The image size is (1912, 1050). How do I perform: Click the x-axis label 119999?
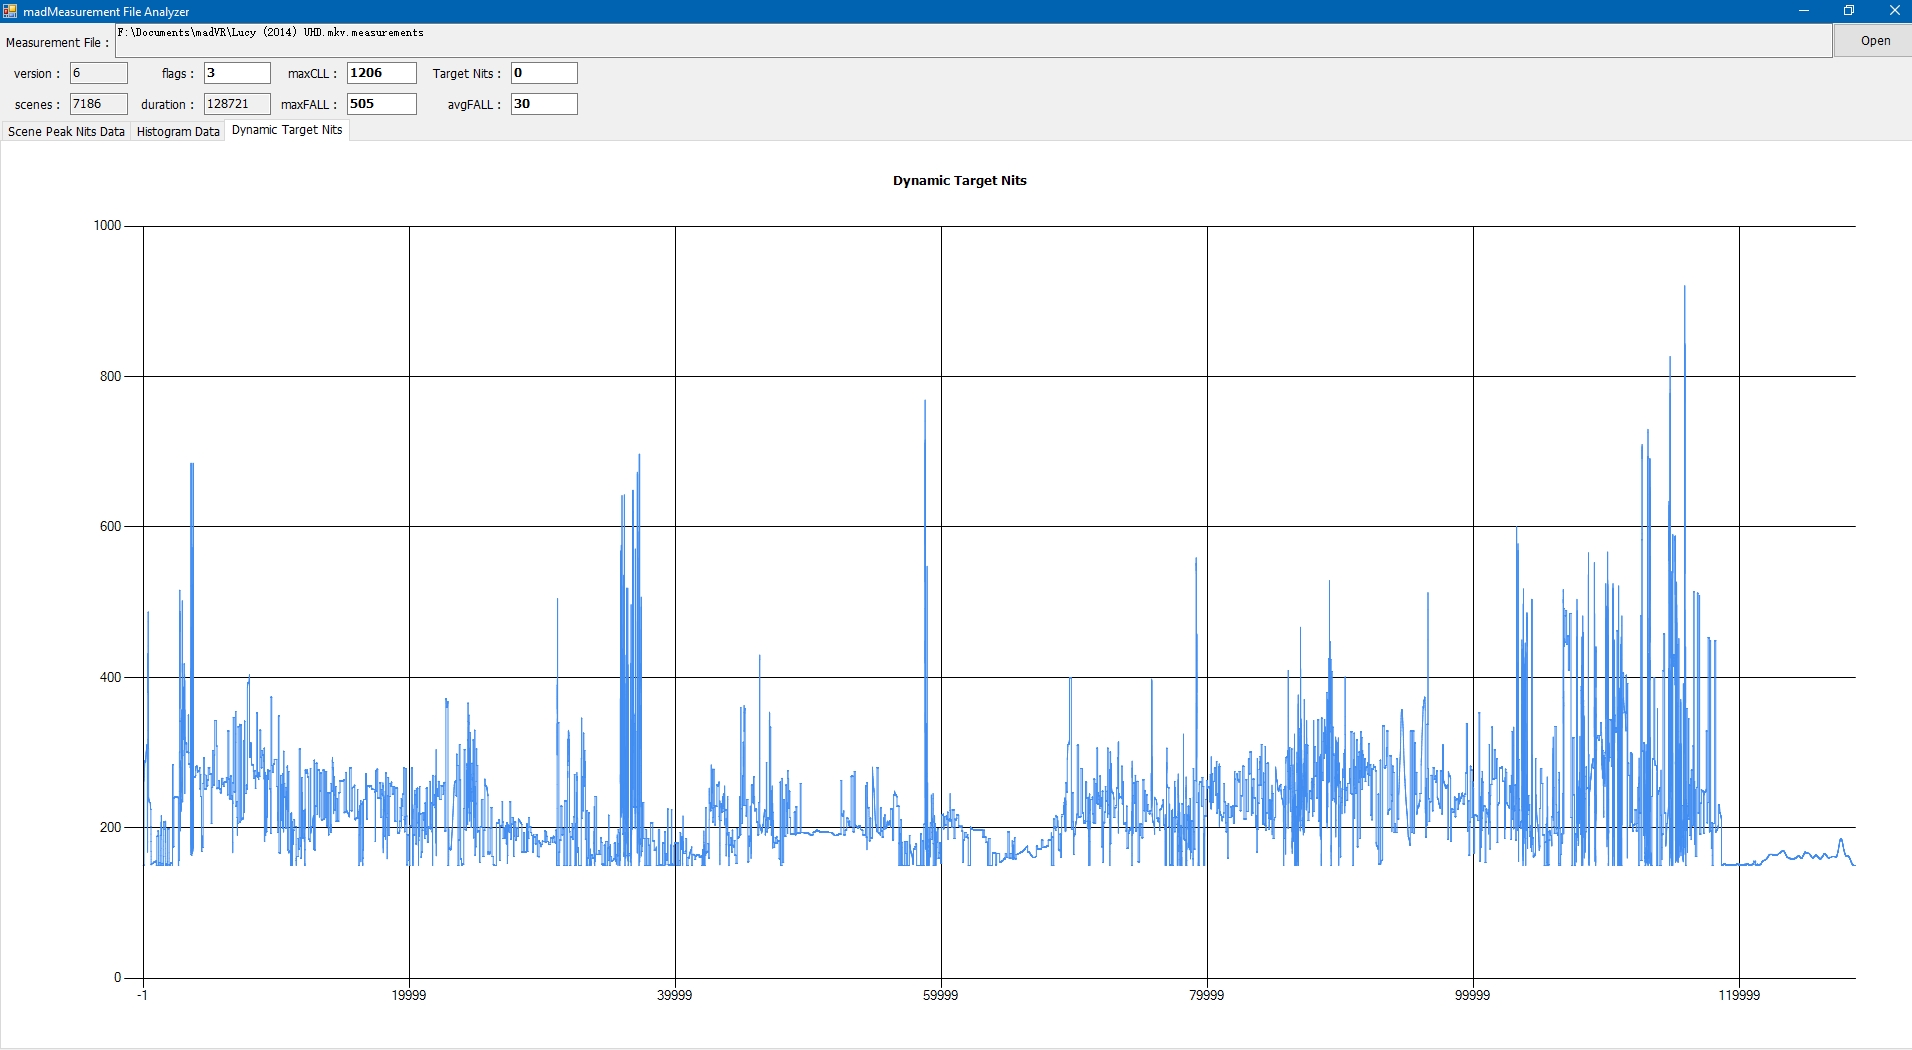[x=1739, y=995]
